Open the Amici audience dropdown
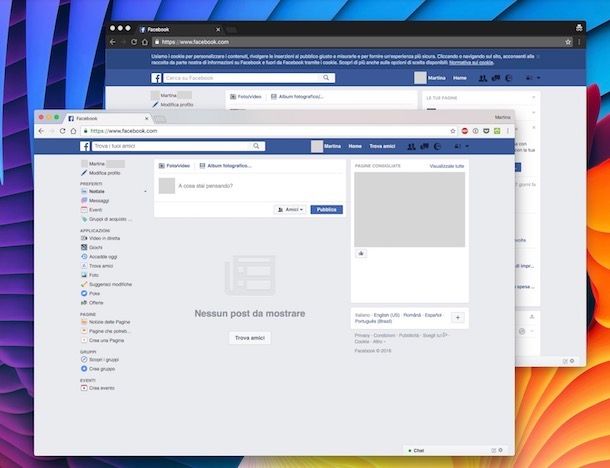The width and height of the screenshot is (610, 468). tap(290, 210)
